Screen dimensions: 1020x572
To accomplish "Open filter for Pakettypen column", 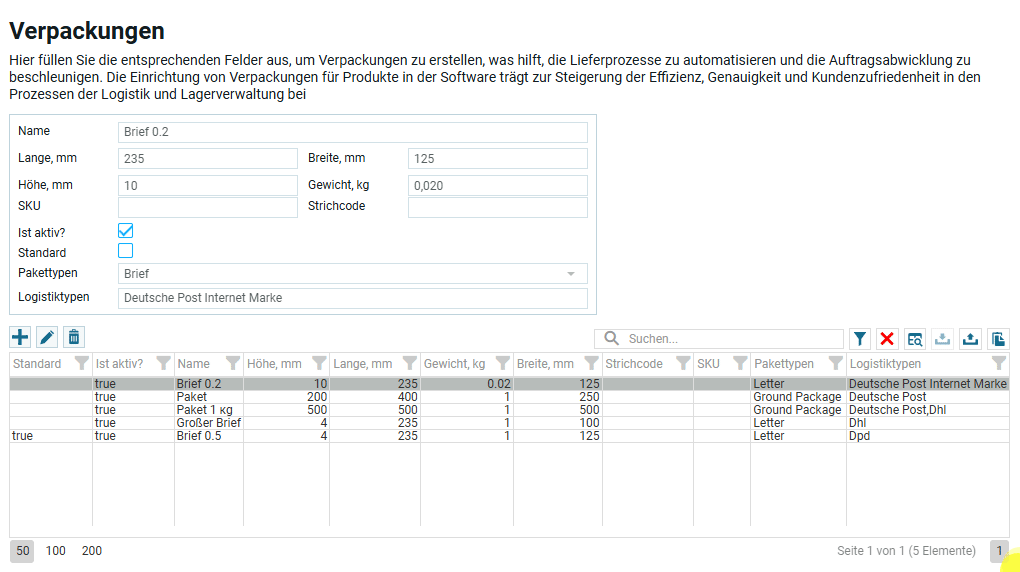I will 835,363.
